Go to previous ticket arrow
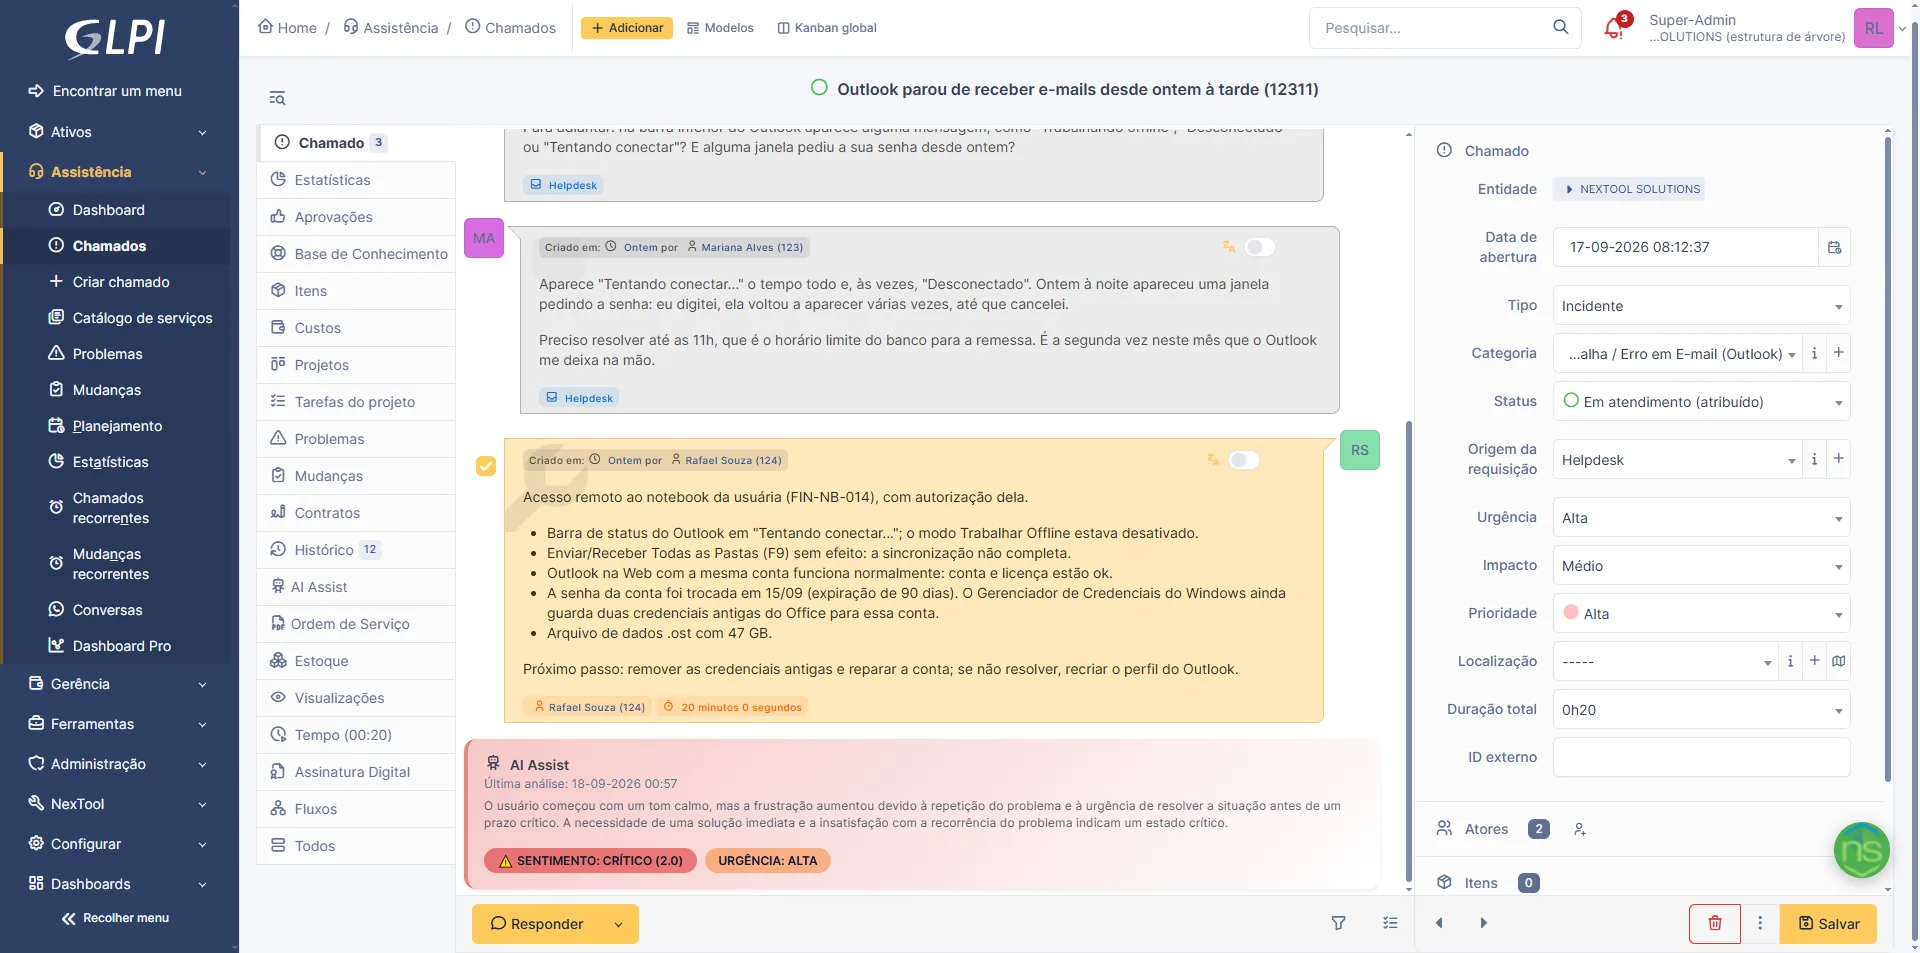1920x953 pixels. [1440, 923]
